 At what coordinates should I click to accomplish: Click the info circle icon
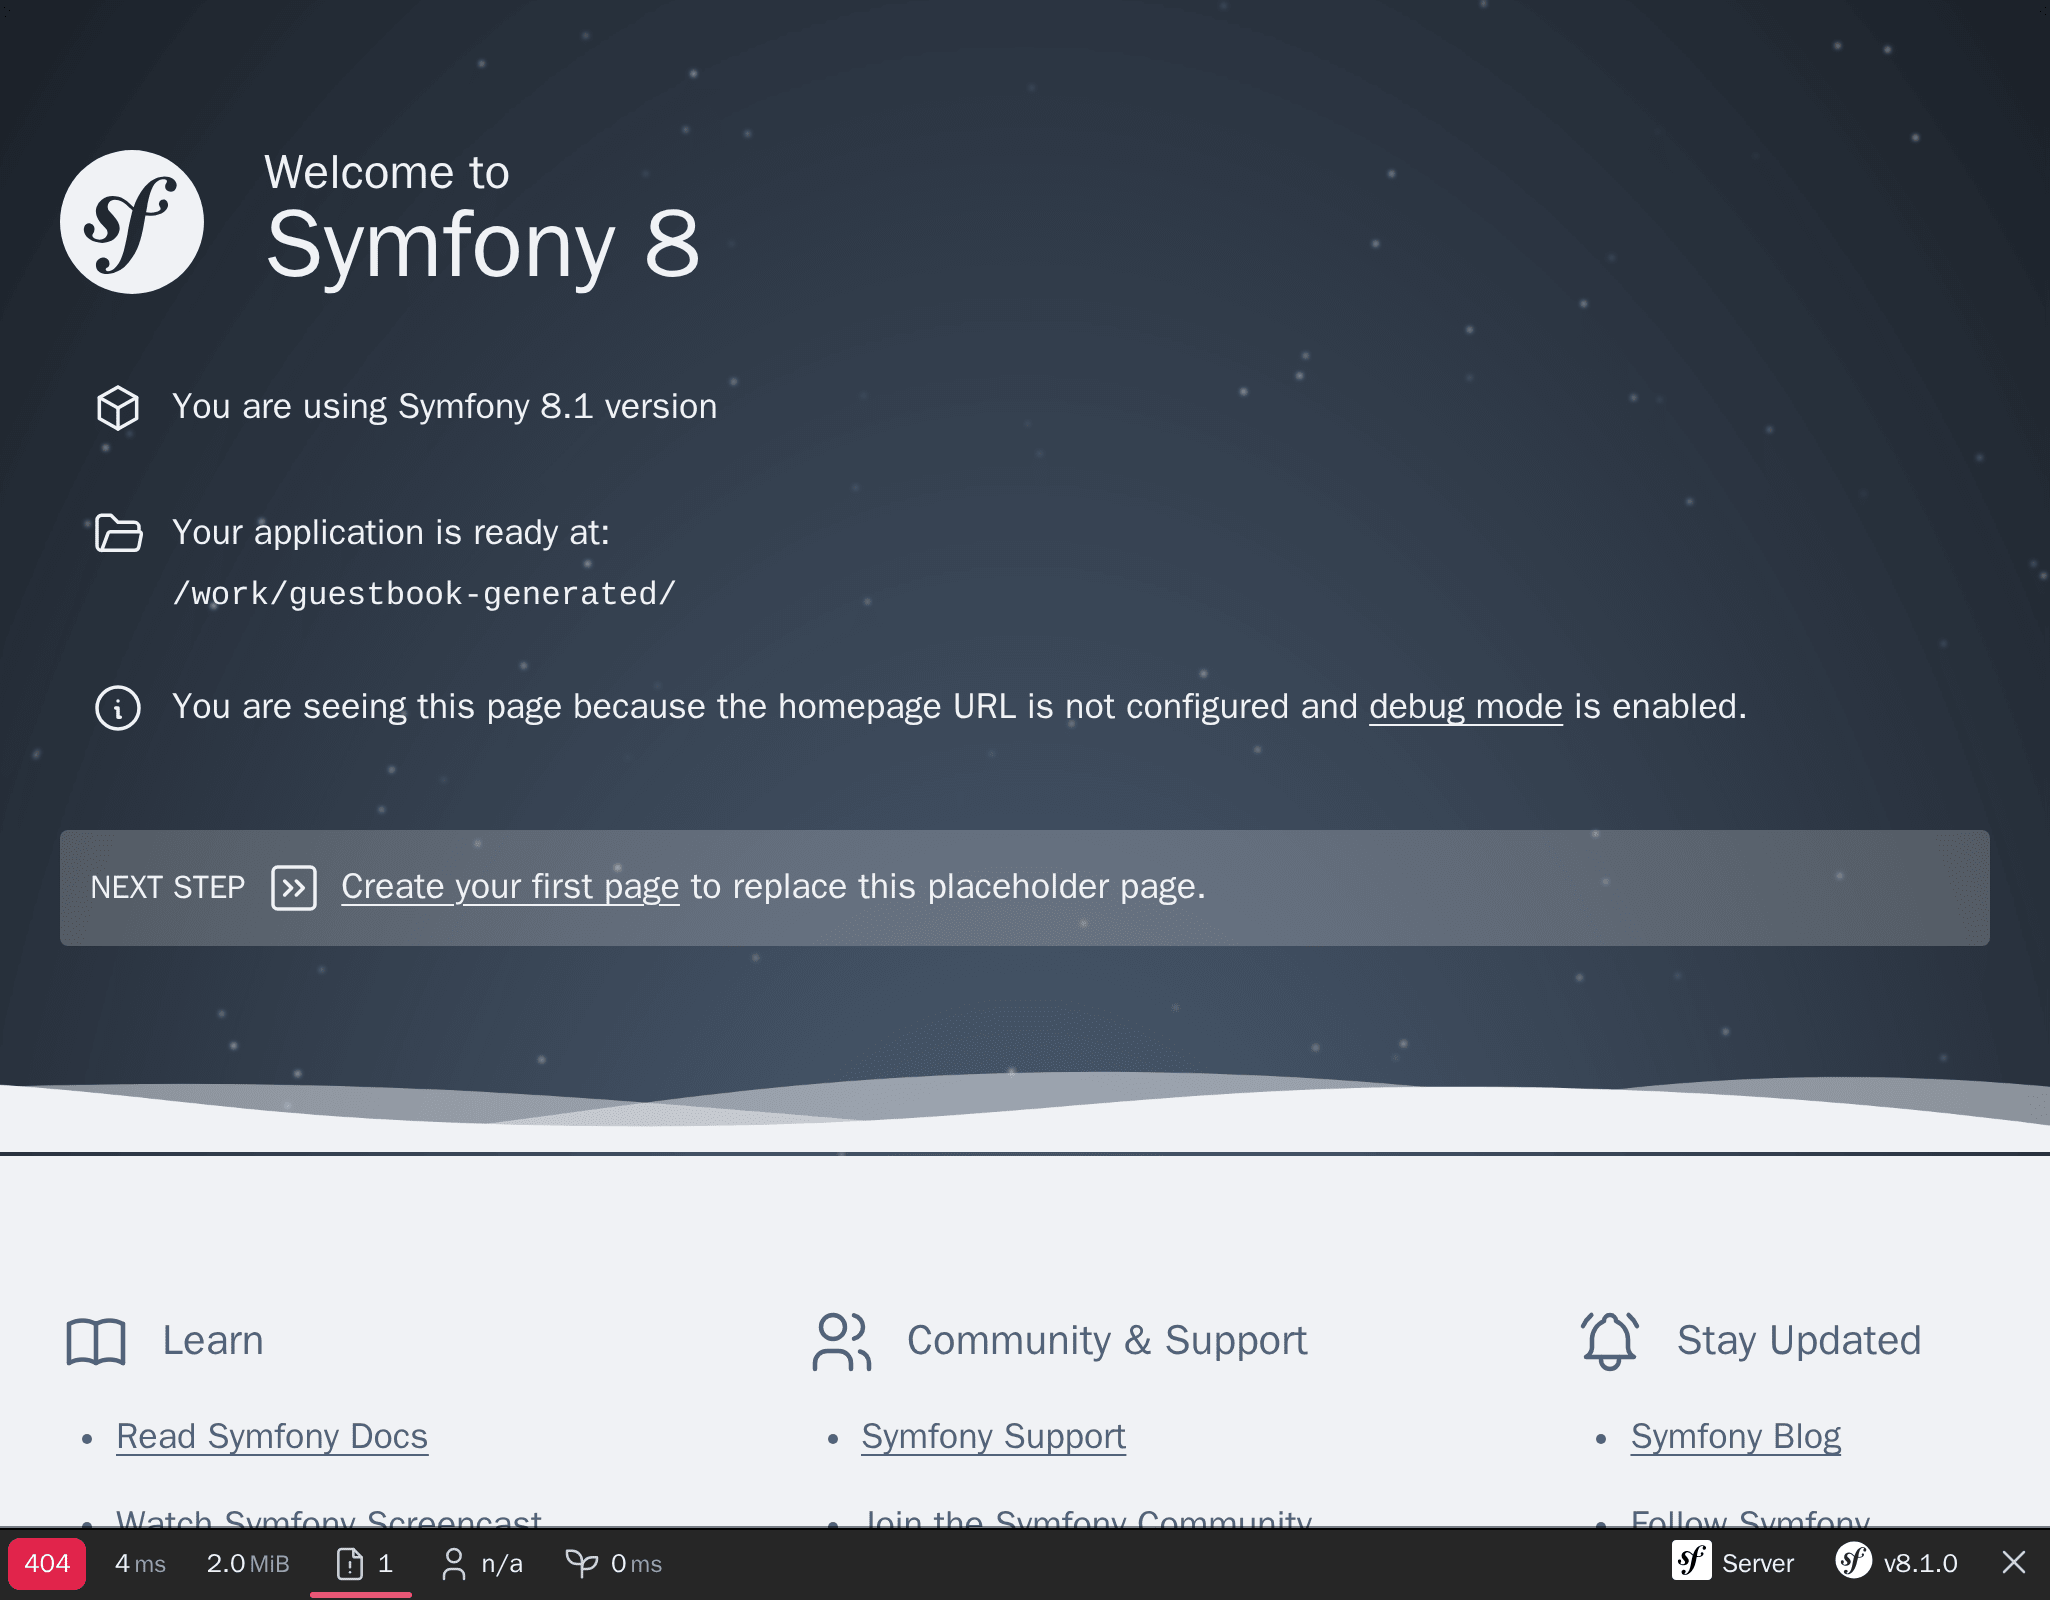(x=118, y=708)
